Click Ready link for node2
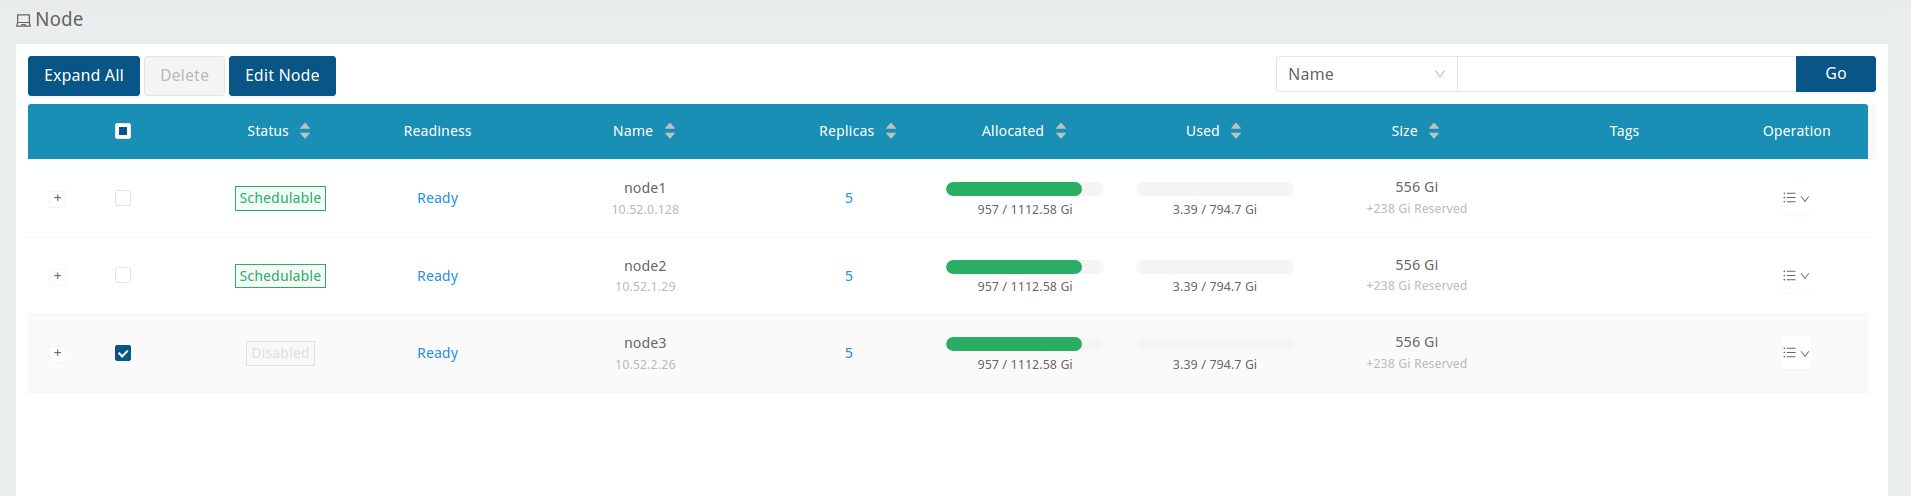 coord(438,276)
